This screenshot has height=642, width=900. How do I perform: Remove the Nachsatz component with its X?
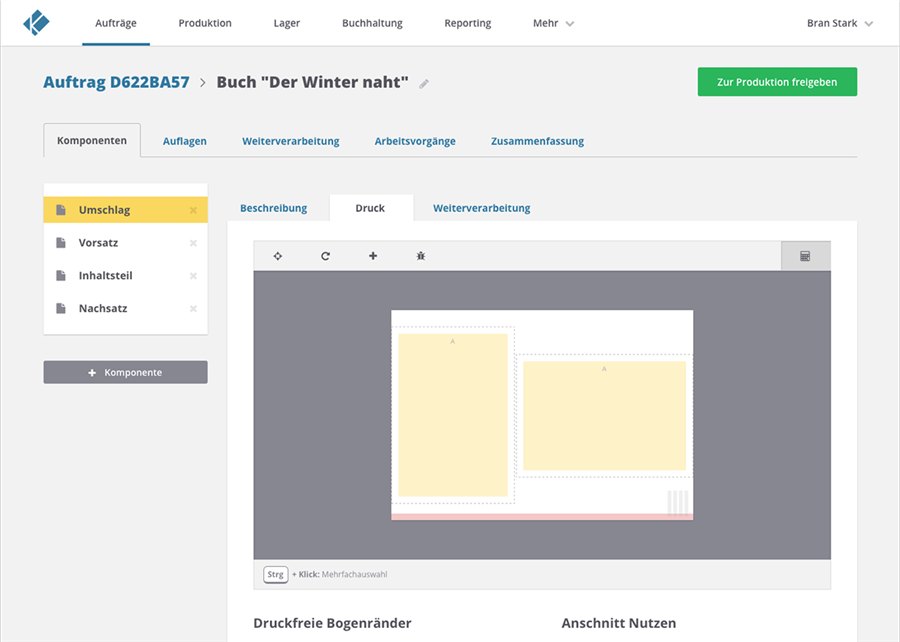click(x=193, y=309)
